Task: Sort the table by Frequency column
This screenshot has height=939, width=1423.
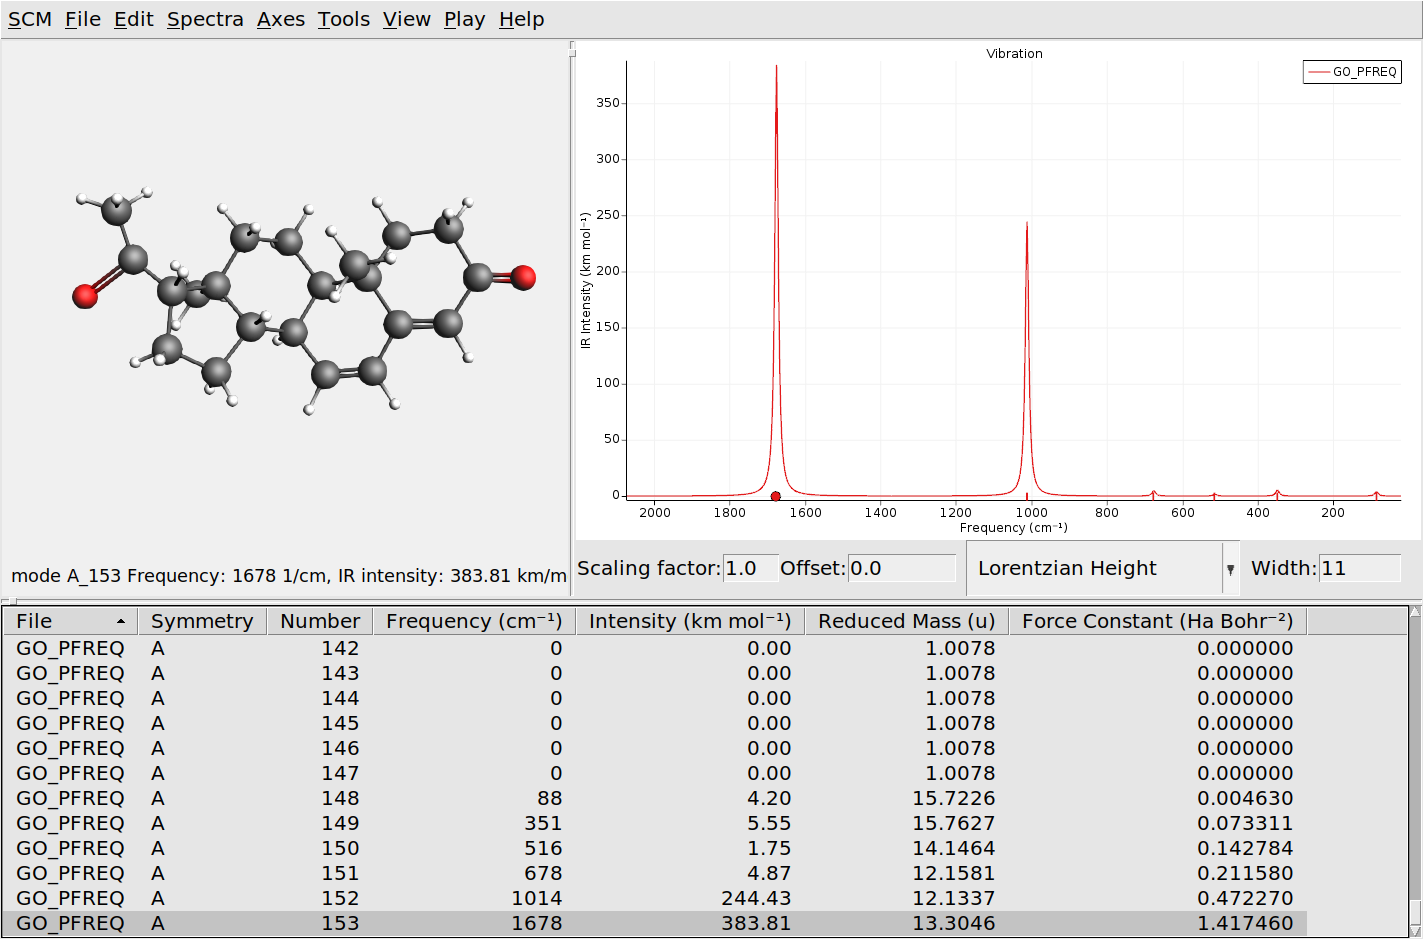Action: 472,620
